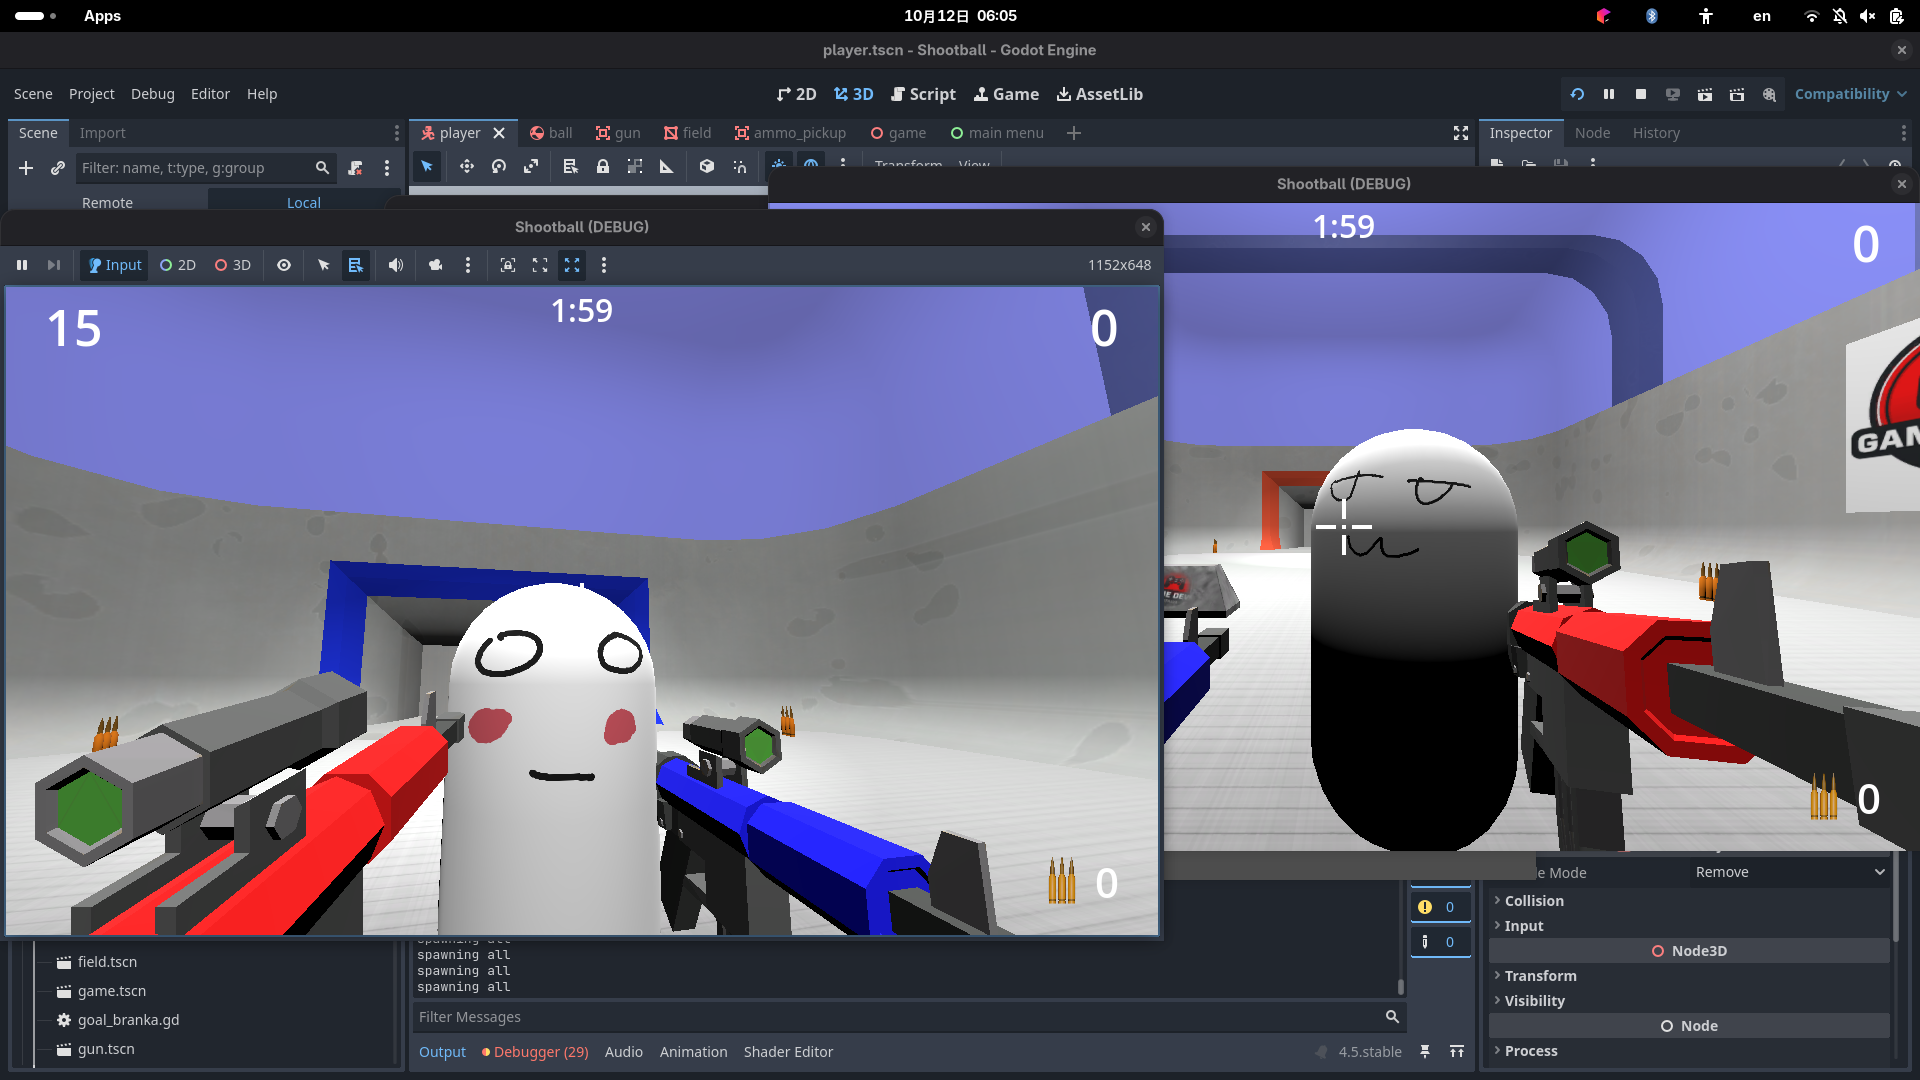Select the Rotate mode tool
Image resolution: width=1920 pixels, height=1080 pixels.
point(499,167)
